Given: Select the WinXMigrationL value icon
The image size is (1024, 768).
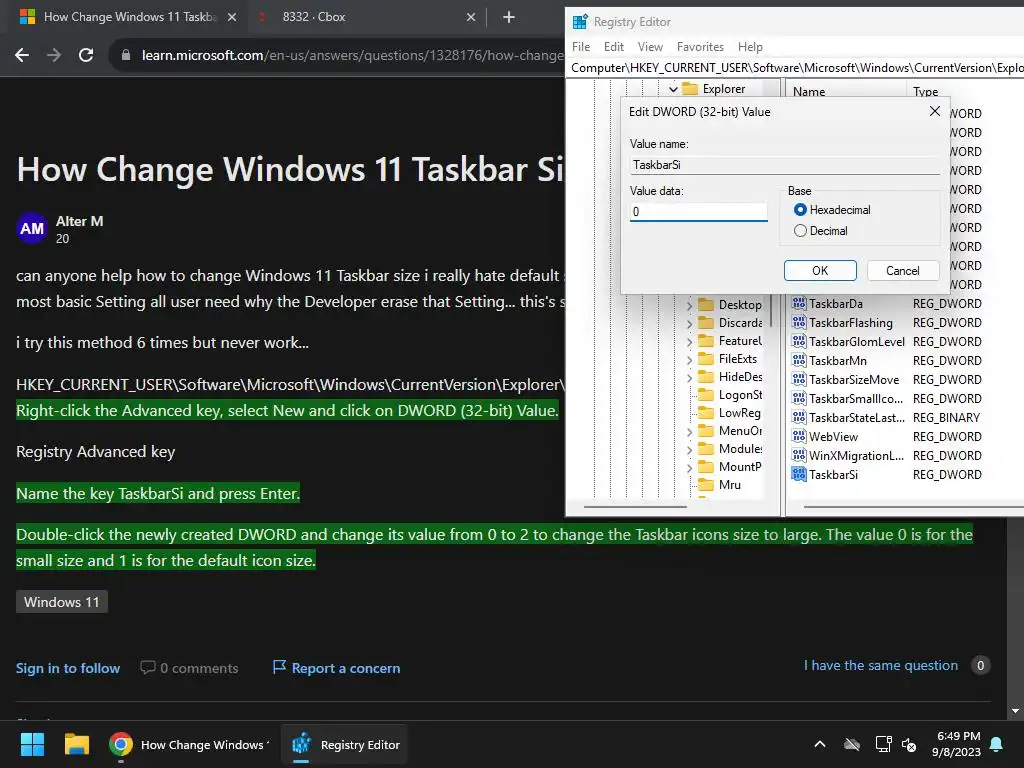Looking at the screenshot, I should click(799, 455).
